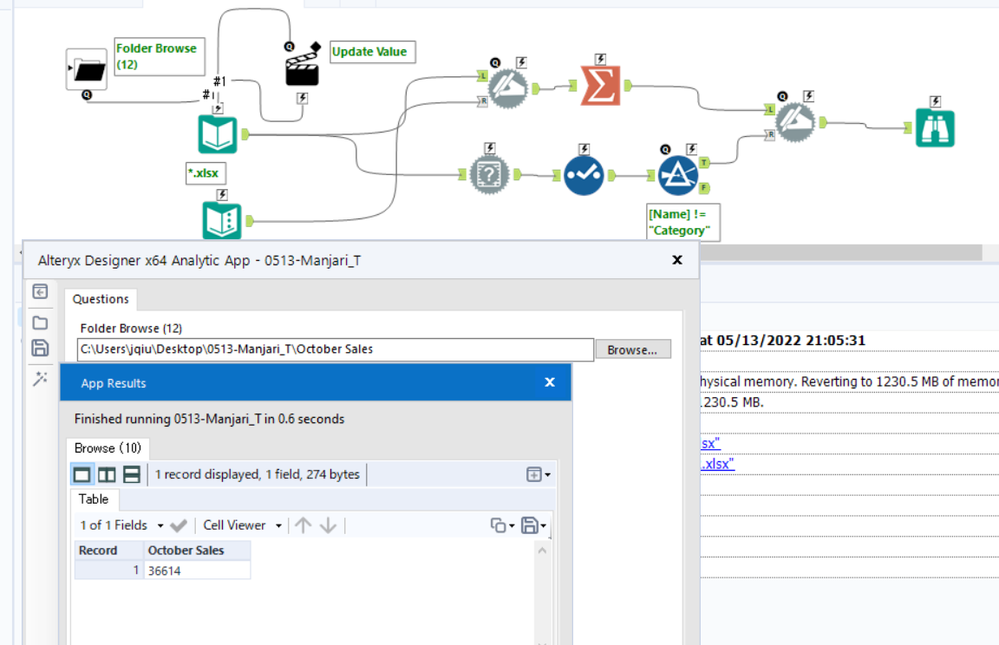The height and width of the screenshot is (645, 999).
Task: Click the collapse panel arrow icon in app sidebar
Action: pyautogui.click(x=40, y=291)
